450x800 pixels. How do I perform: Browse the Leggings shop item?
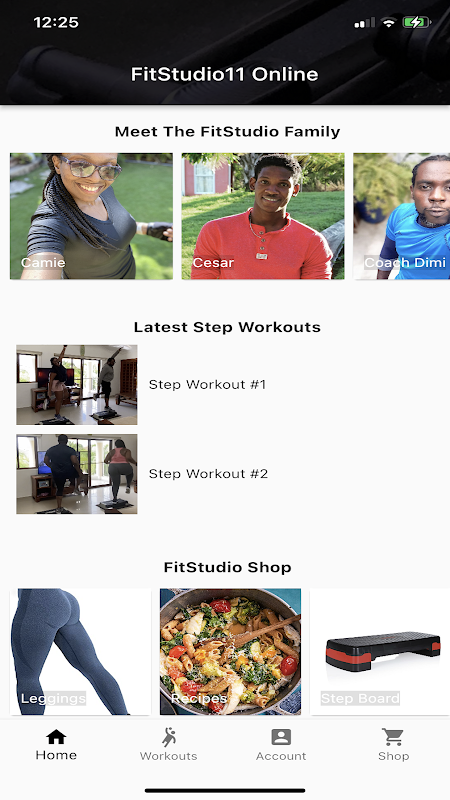[81, 652]
